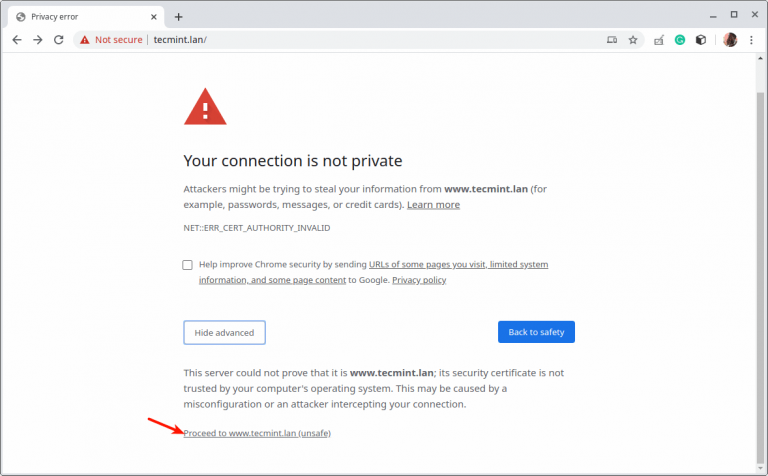Open the Grammarly extension icon

click(x=680, y=40)
